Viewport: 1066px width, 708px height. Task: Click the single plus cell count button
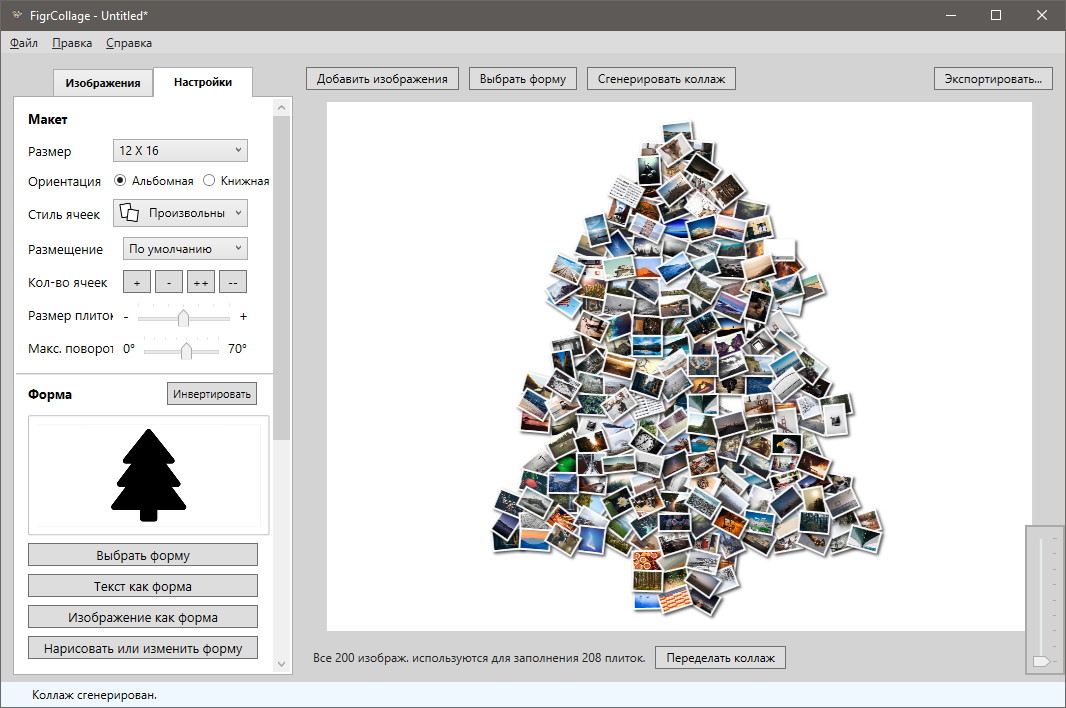point(136,283)
